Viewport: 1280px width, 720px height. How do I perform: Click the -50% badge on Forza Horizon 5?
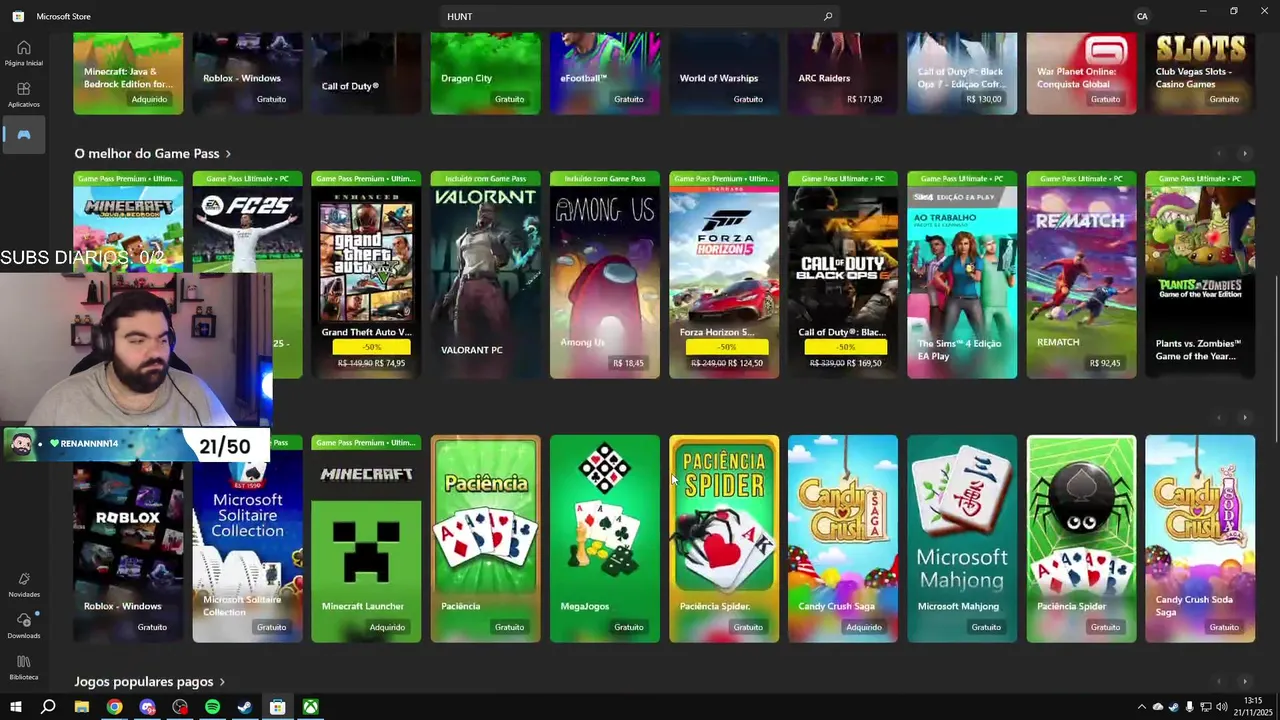(727, 347)
